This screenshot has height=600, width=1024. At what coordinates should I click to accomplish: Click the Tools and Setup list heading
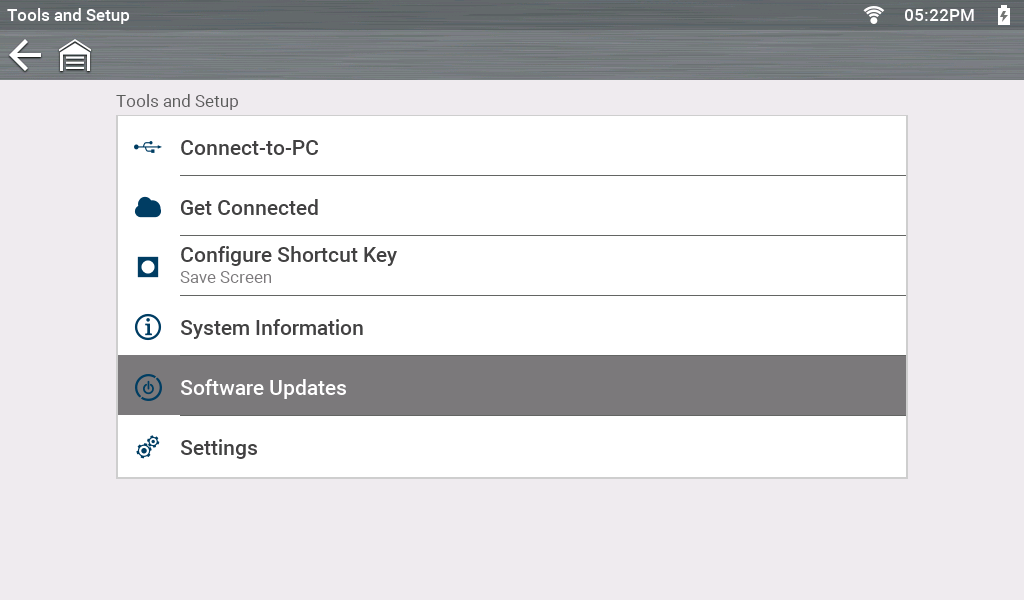coord(177,101)
